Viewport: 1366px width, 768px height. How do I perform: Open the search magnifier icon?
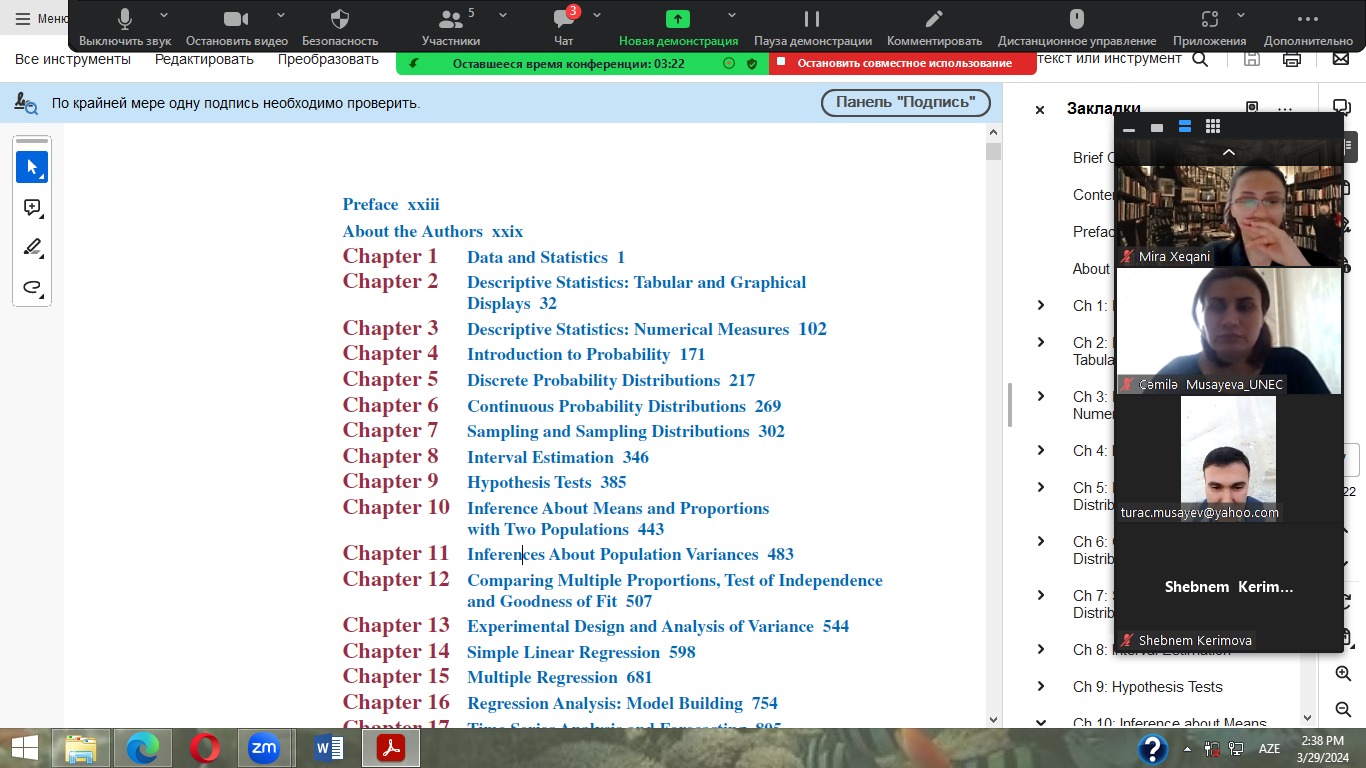click(x=1200, y=59)
